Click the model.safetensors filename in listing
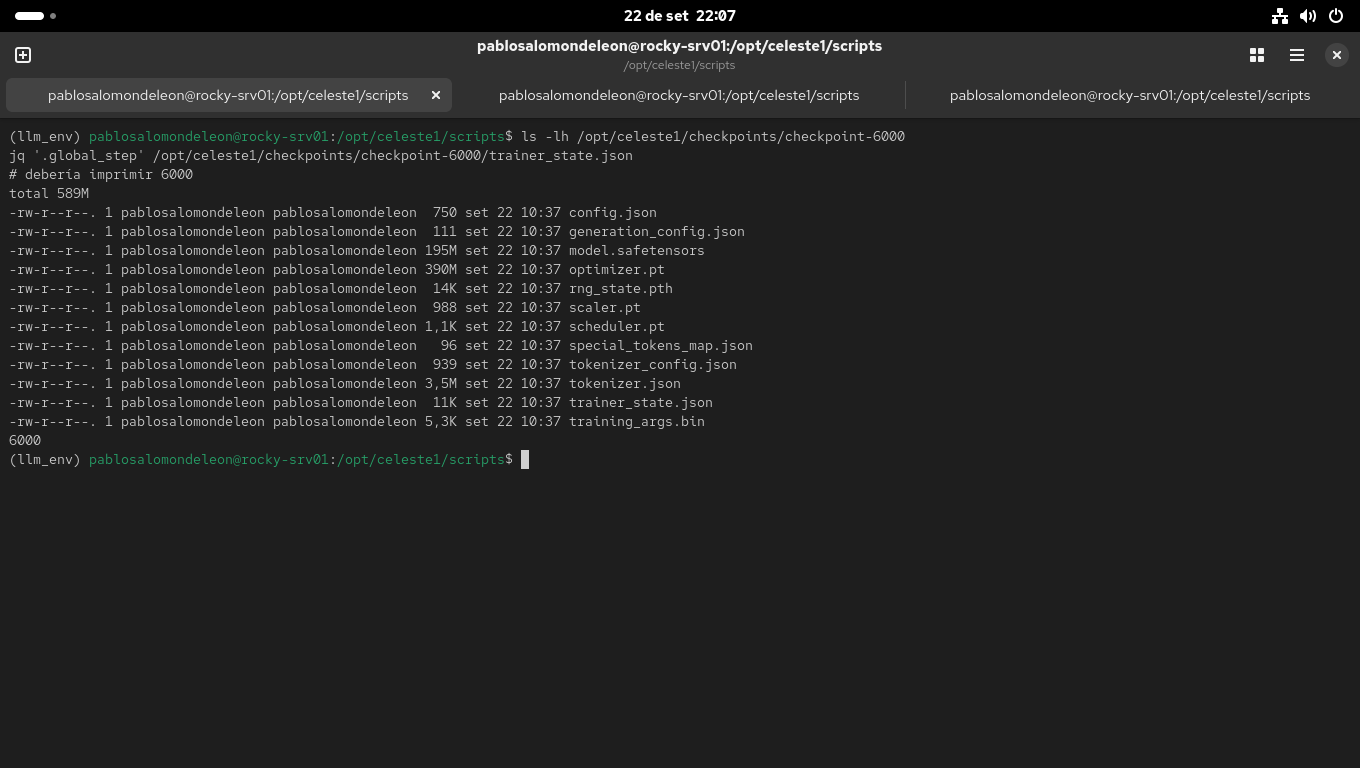Screen dimensions: 1360x768 coord(636,250)
